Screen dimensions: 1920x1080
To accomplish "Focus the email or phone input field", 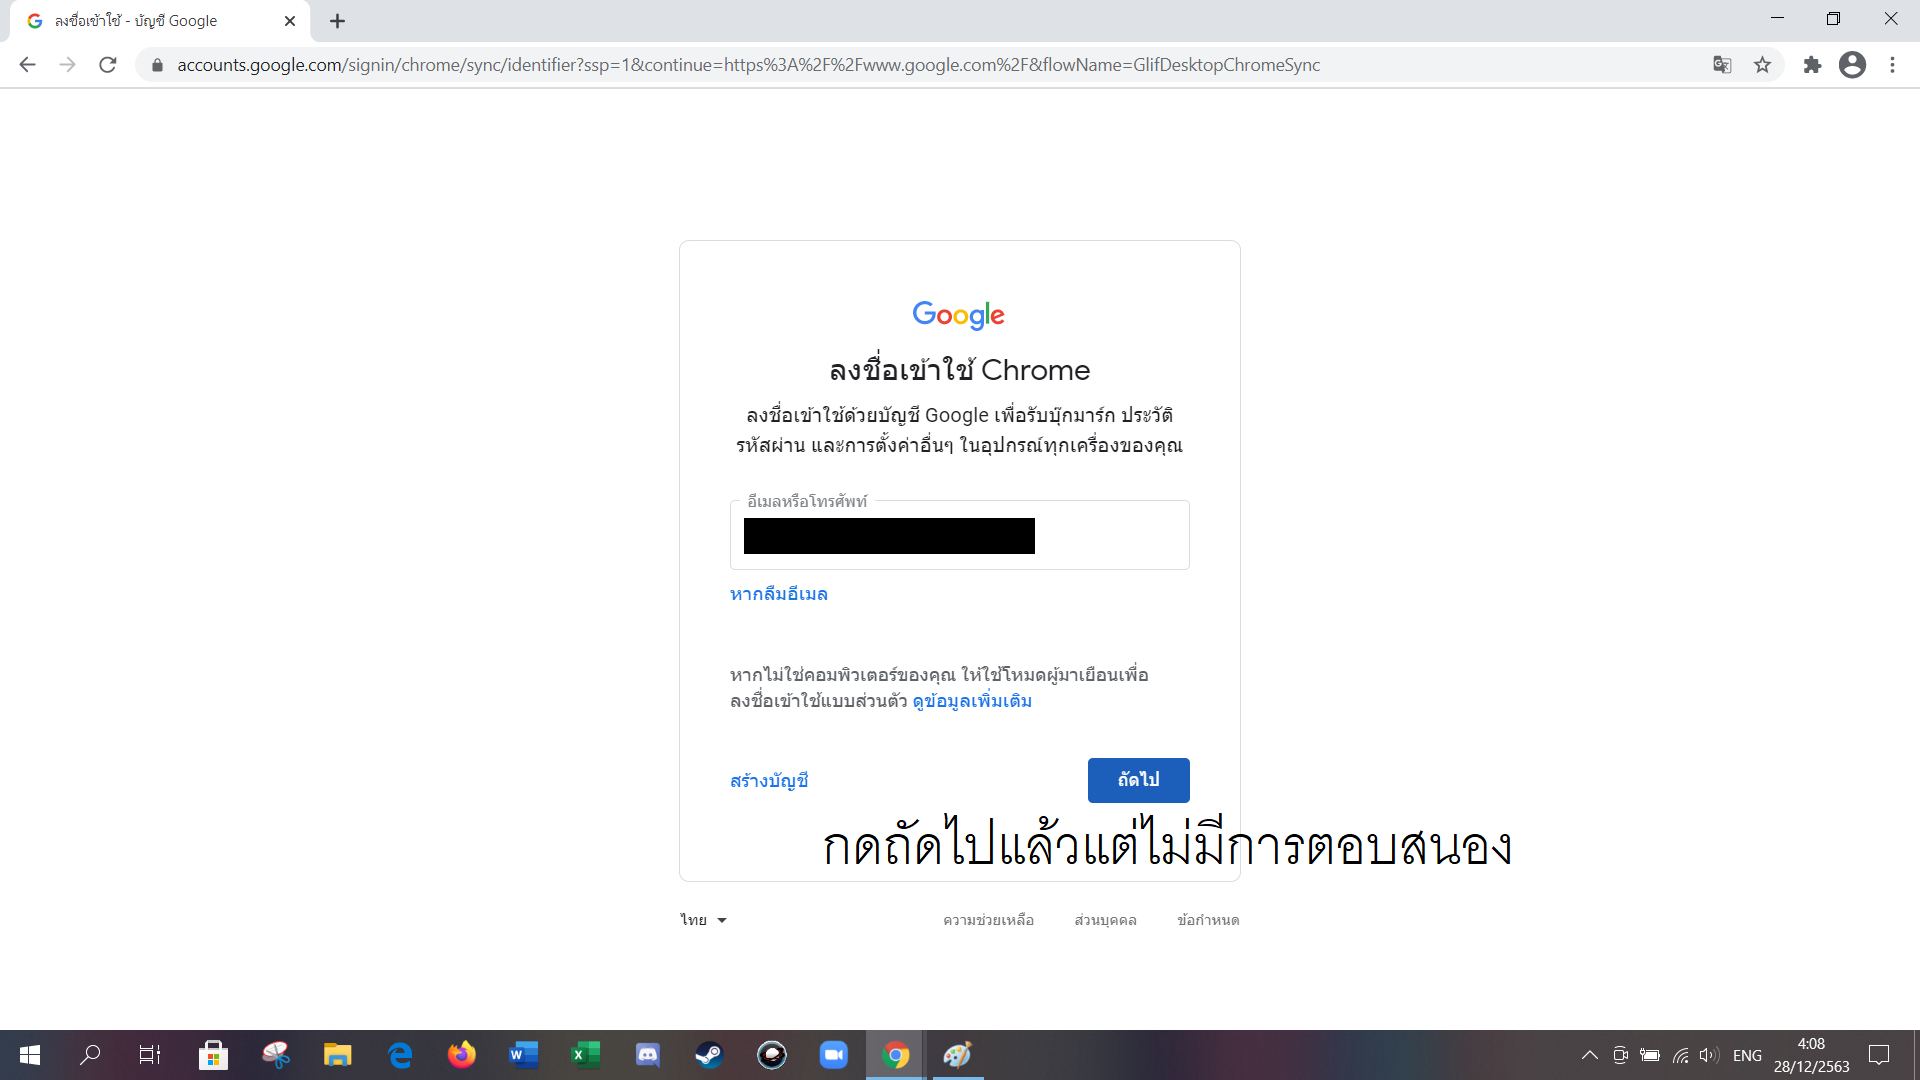I will point(960,535).
